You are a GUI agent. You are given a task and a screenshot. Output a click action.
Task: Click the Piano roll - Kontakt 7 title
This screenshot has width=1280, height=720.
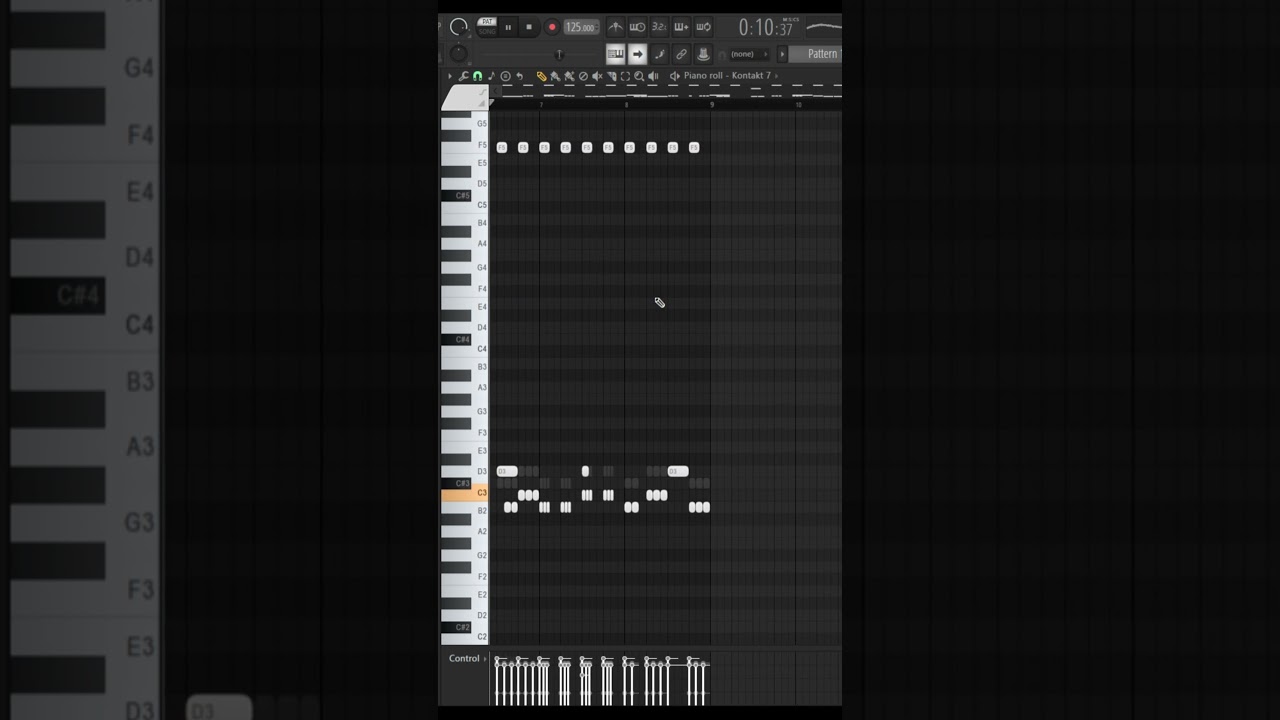[x=728, y=76]
